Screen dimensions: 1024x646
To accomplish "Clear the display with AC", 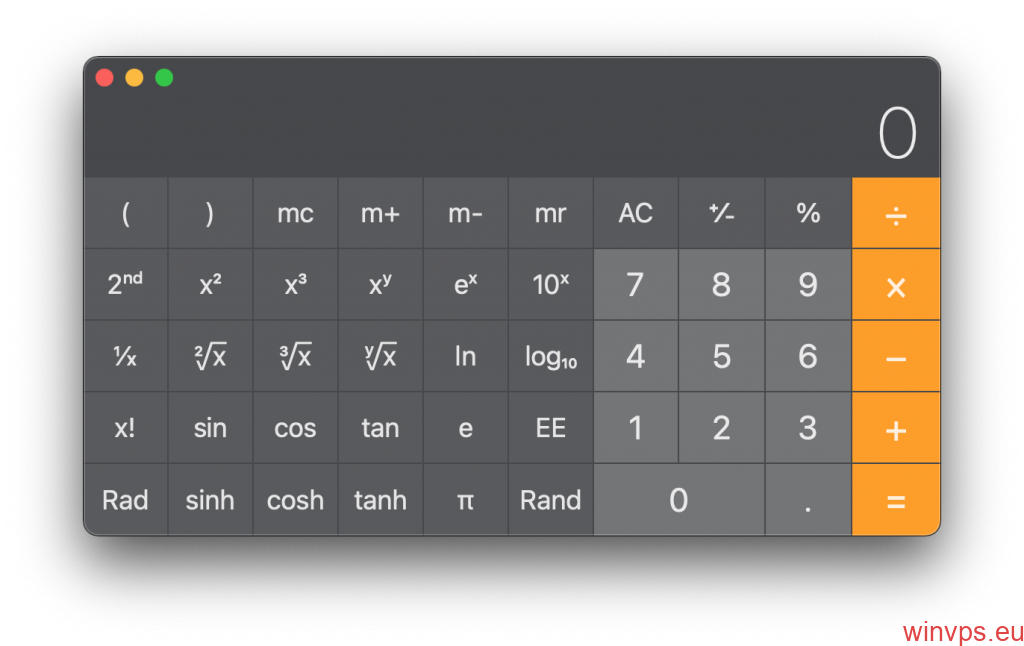I will pos(635,213).
